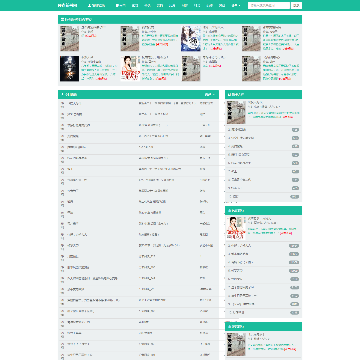This screenshot has width=360, height=360.
Task: Expand the last nav item with dropdown arrow
Action: (236, 5)
